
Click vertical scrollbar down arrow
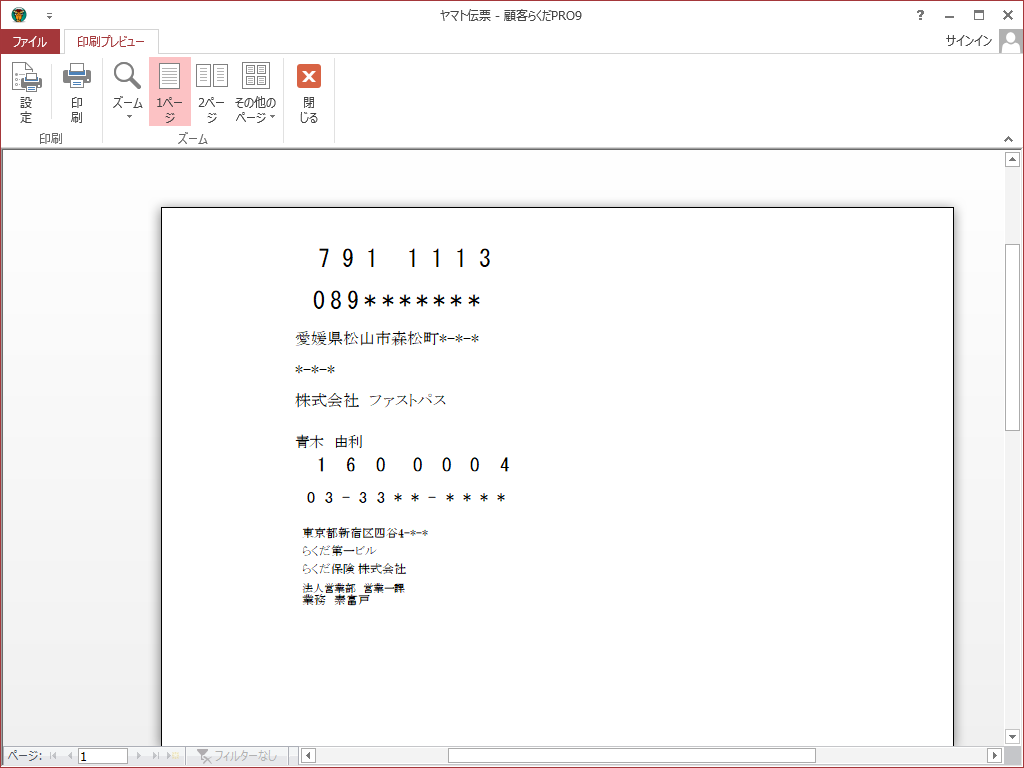1012,736
